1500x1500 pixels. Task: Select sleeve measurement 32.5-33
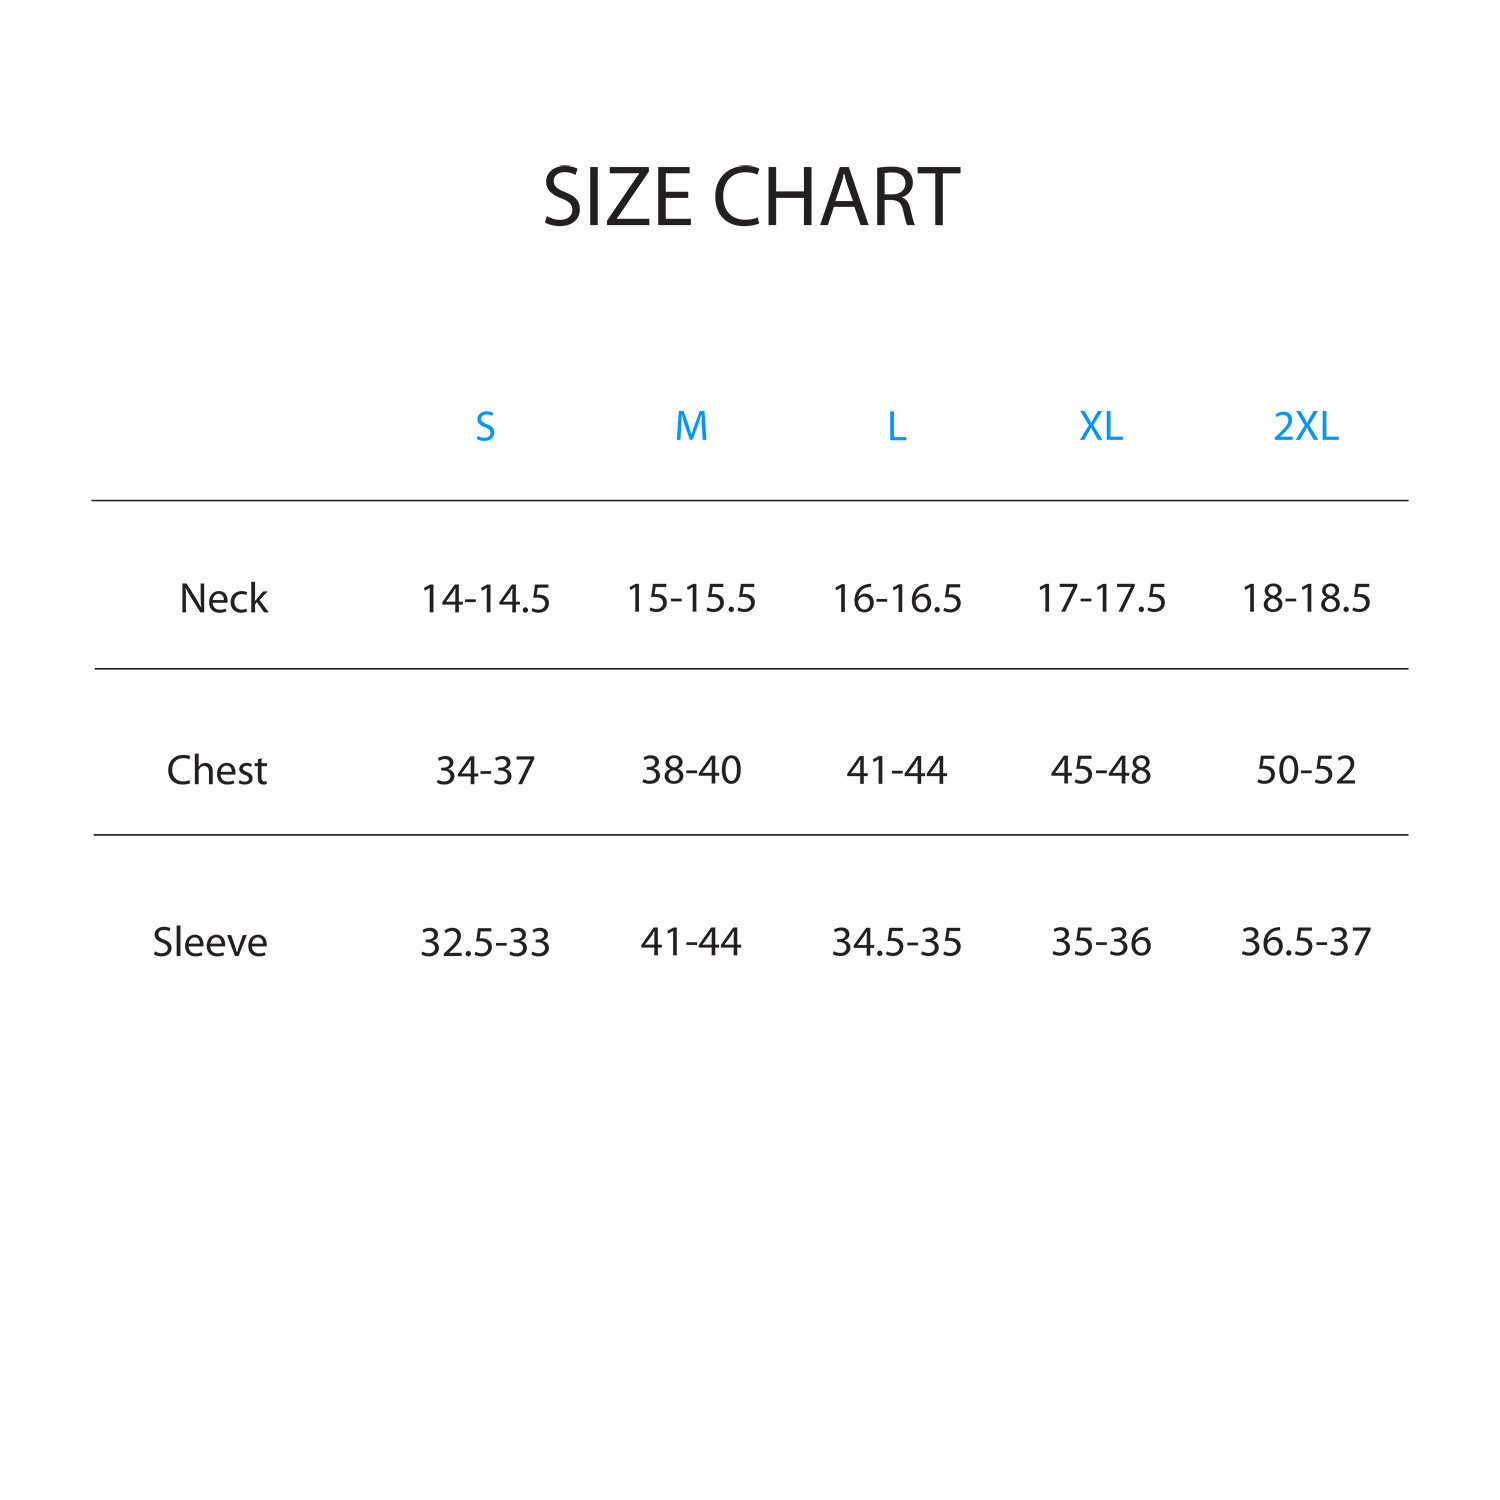coord(485,942)
